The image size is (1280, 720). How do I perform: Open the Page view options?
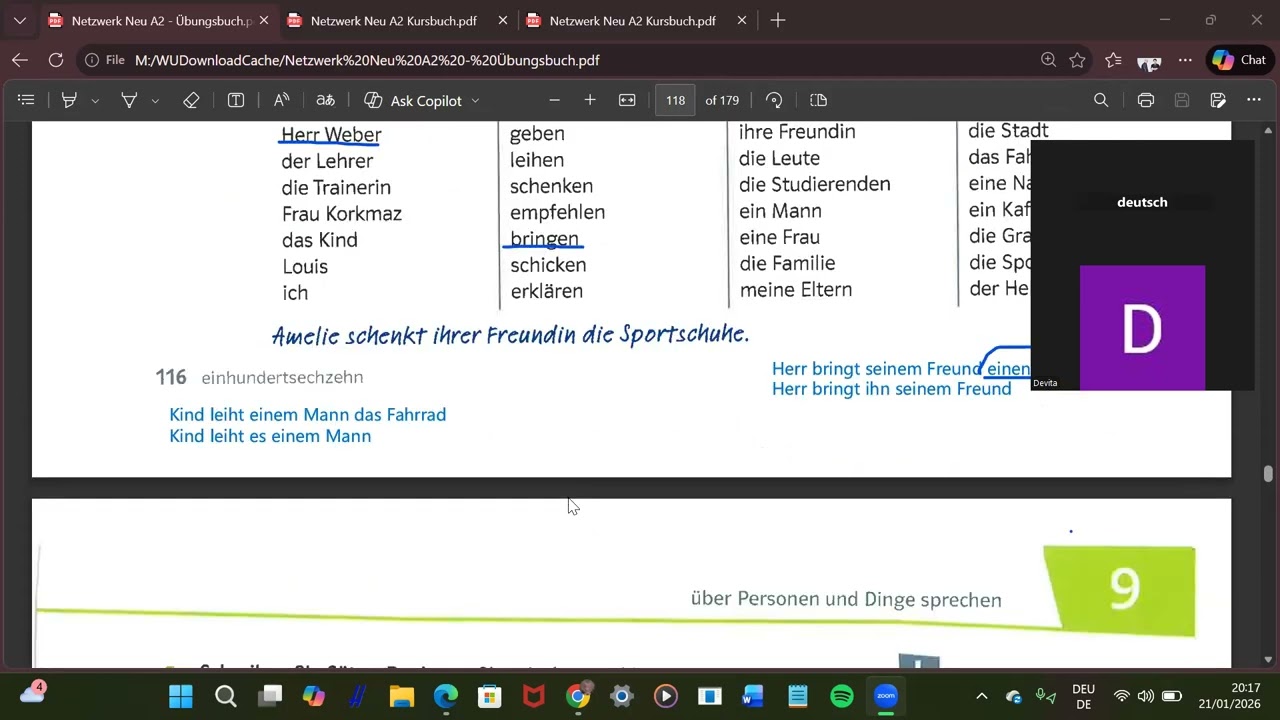tap(818, 100)
